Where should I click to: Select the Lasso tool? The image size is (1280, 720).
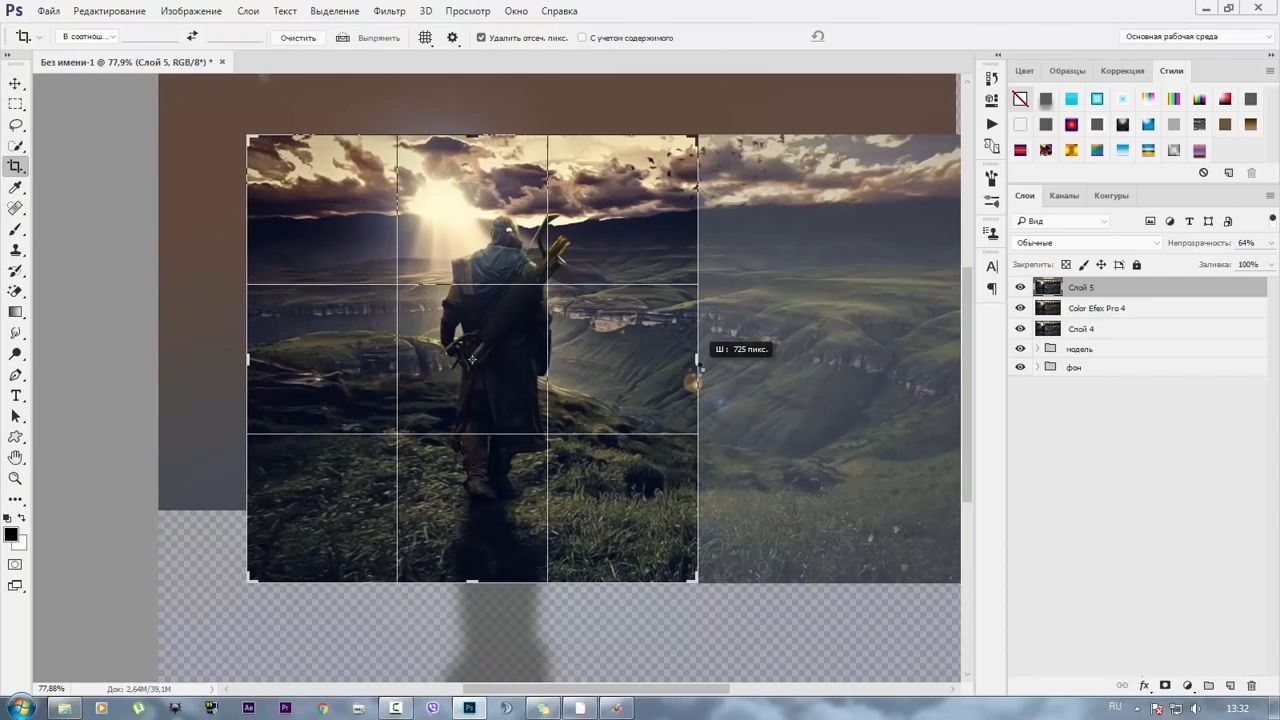15,125
